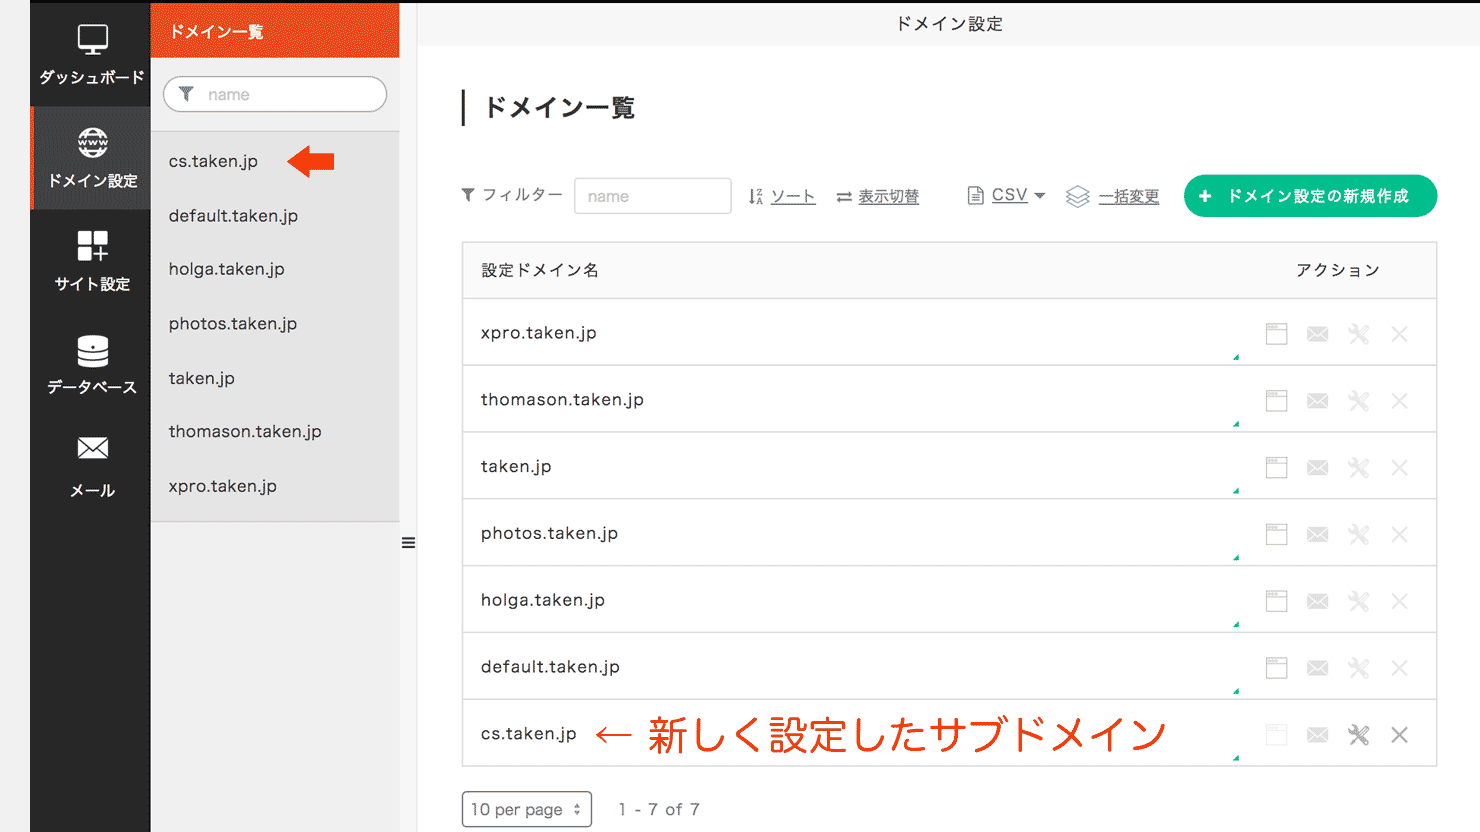Click tools icon in thomason.taken.jp row
This screenshot has width=1480, height=832.
pyautogui.click(x=1358, y=401)
